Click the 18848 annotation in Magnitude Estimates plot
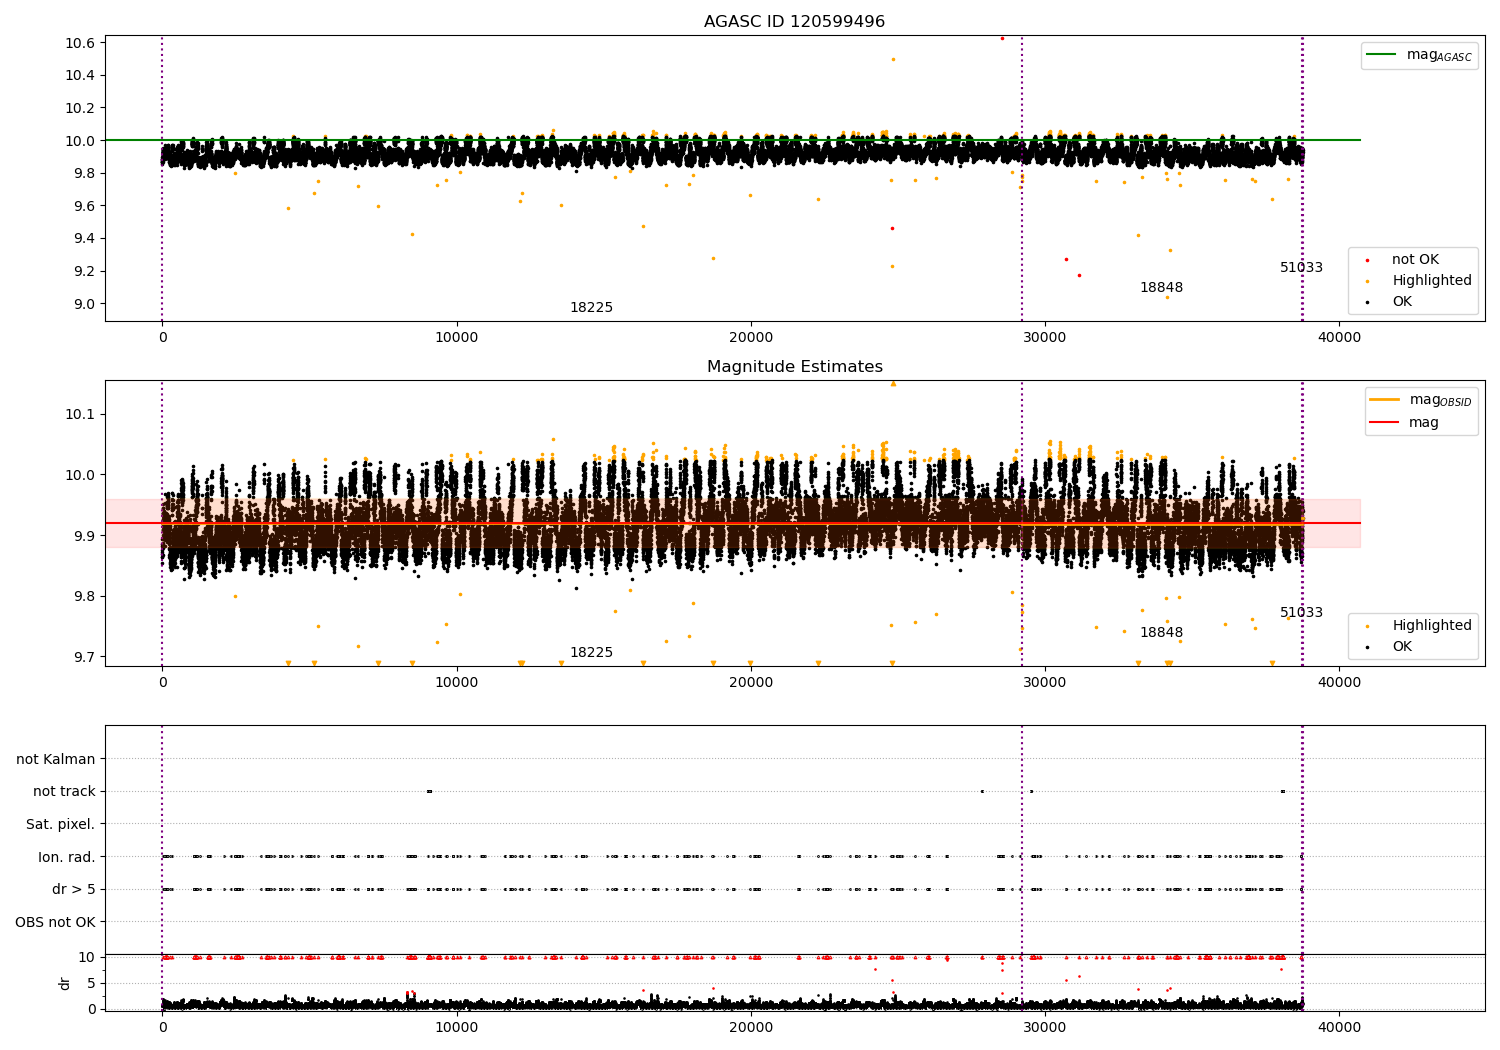1500x1050 pixels. click(1161, 633)
